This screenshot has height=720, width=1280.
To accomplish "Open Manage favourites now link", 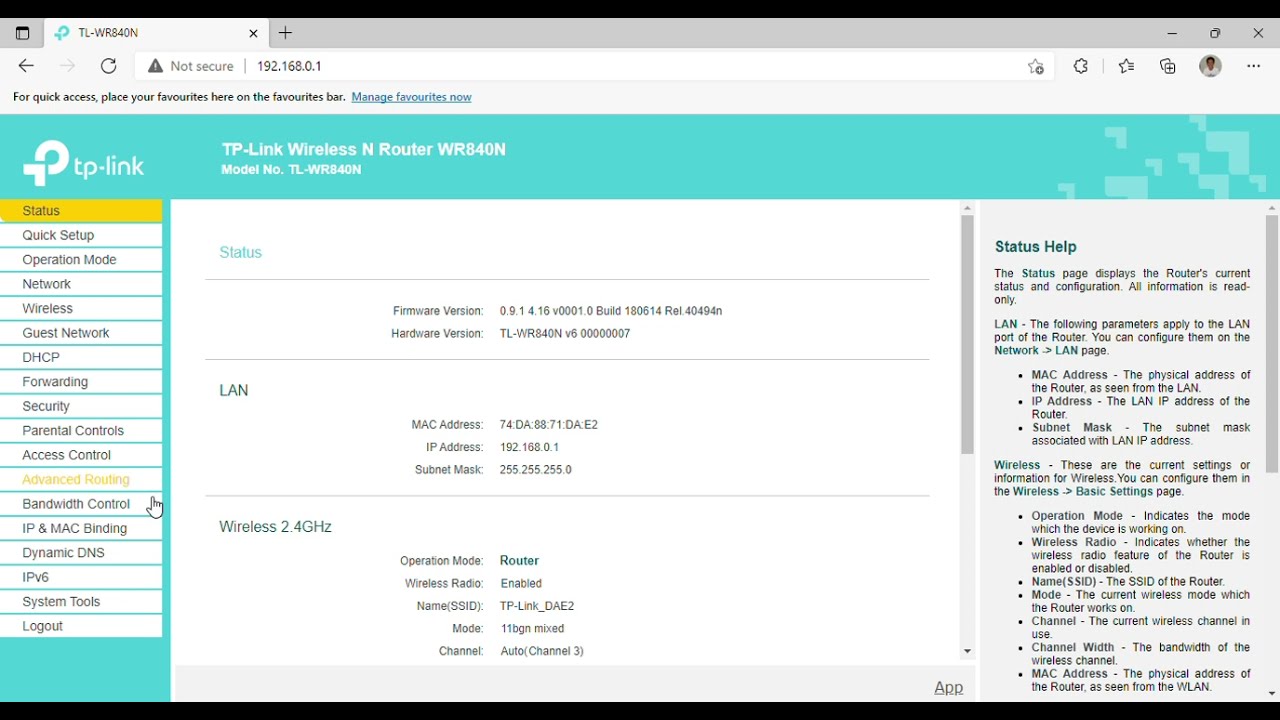I will (x=412, y=98).
